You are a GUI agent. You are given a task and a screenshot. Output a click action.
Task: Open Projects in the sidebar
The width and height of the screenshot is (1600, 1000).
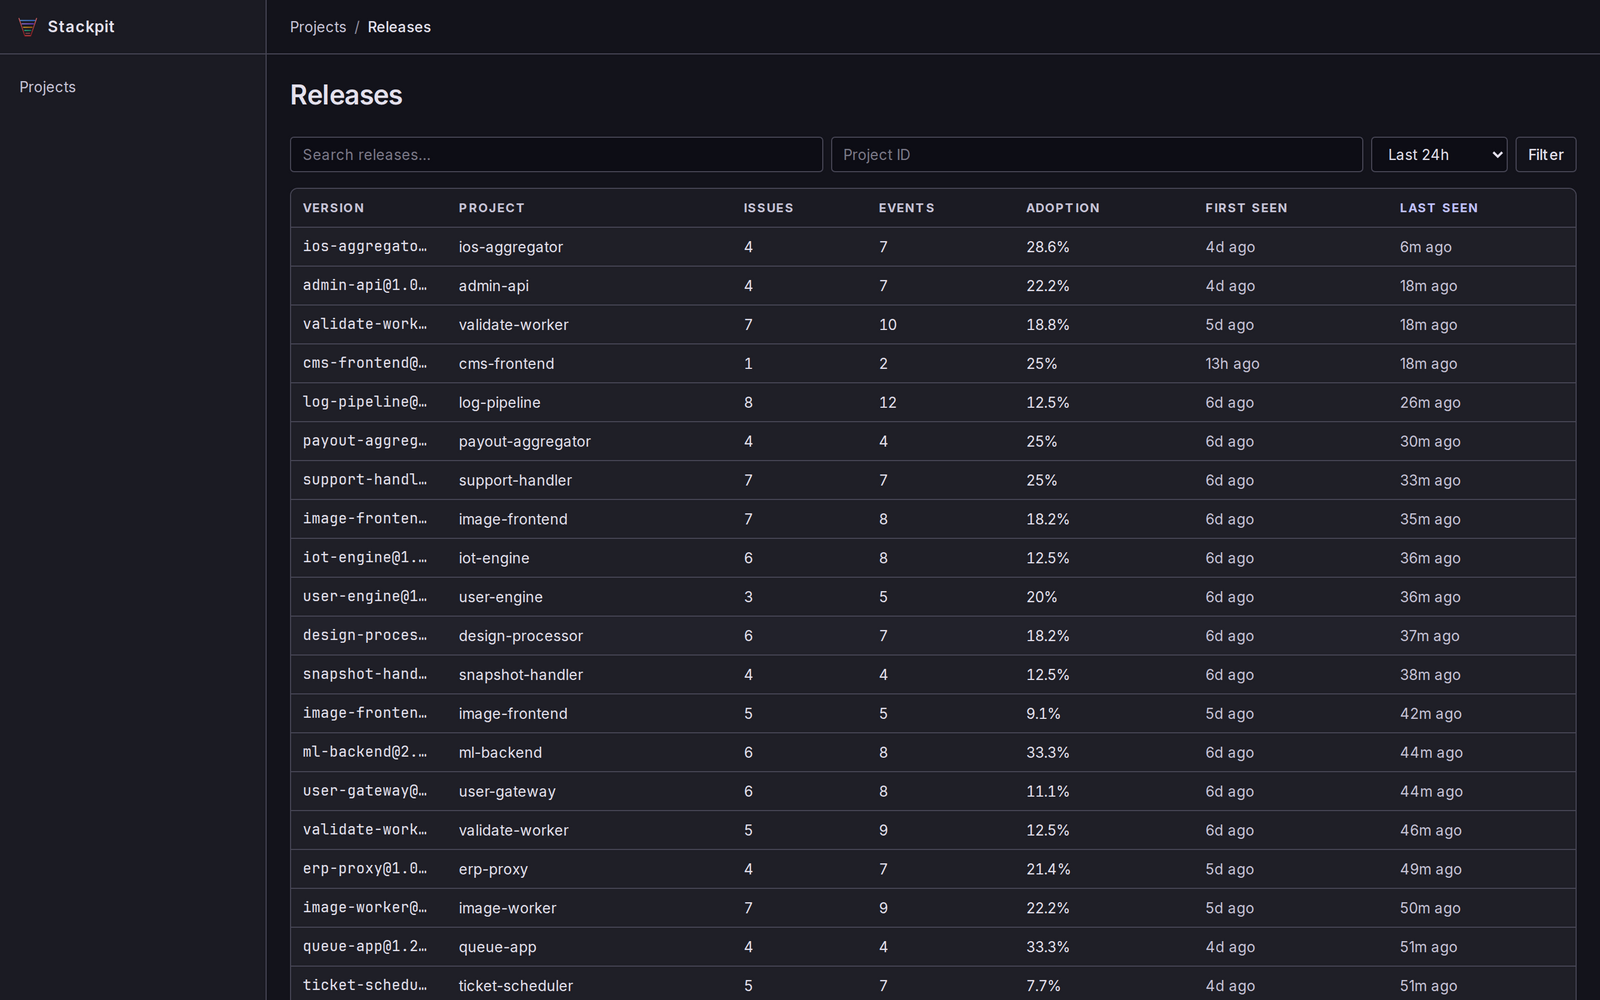point(48,87)
